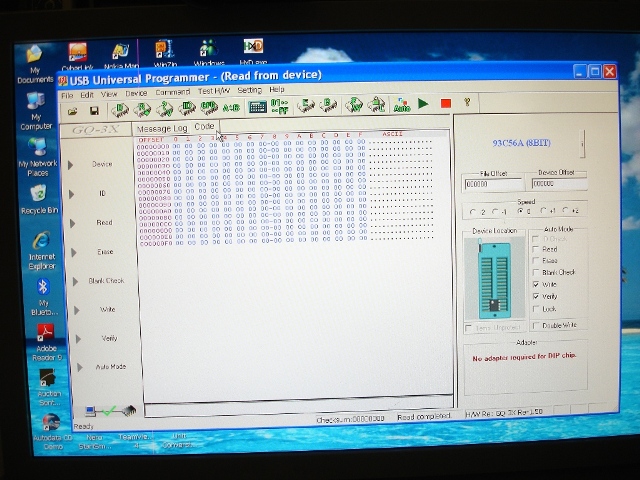Image resolution: width=640 pixels, height=480 pixels.
Task: Select the -1 speed radio button
Action: pos(495,212)
